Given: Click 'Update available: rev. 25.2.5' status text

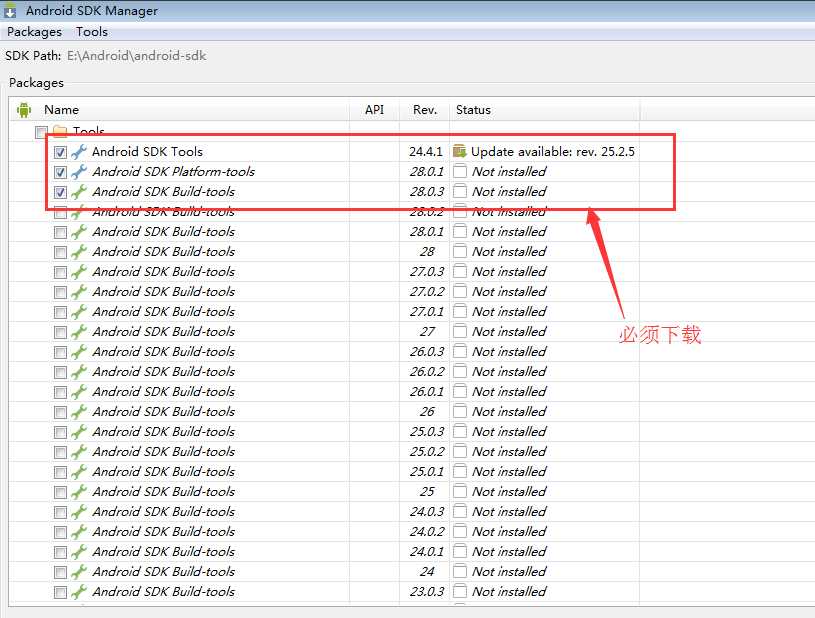Looking at the screenshot, I should click(553, 152).
